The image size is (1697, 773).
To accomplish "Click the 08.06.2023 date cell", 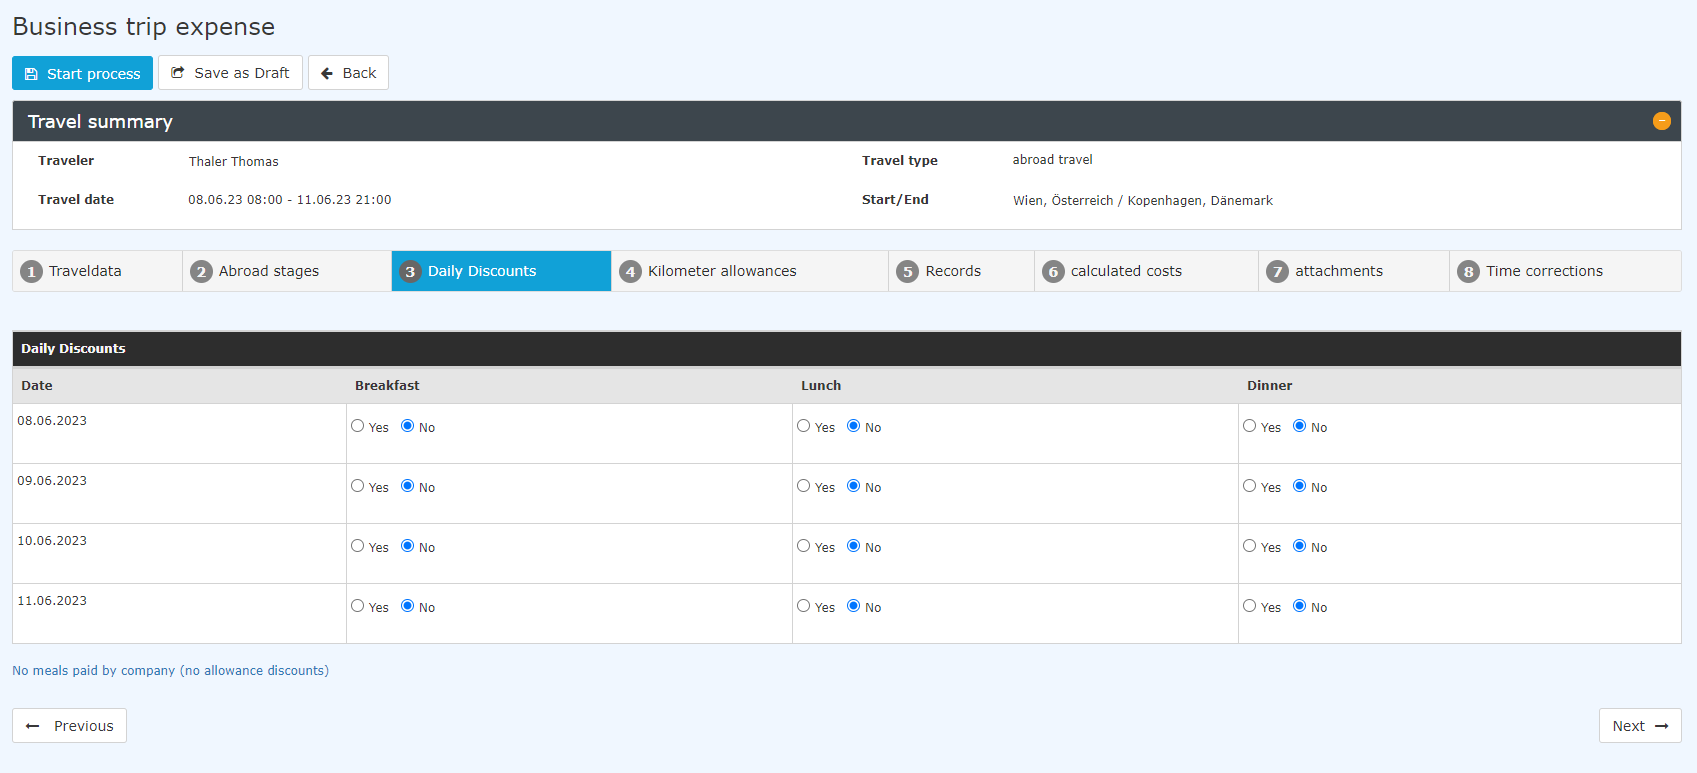I will (x=179, y=434).
